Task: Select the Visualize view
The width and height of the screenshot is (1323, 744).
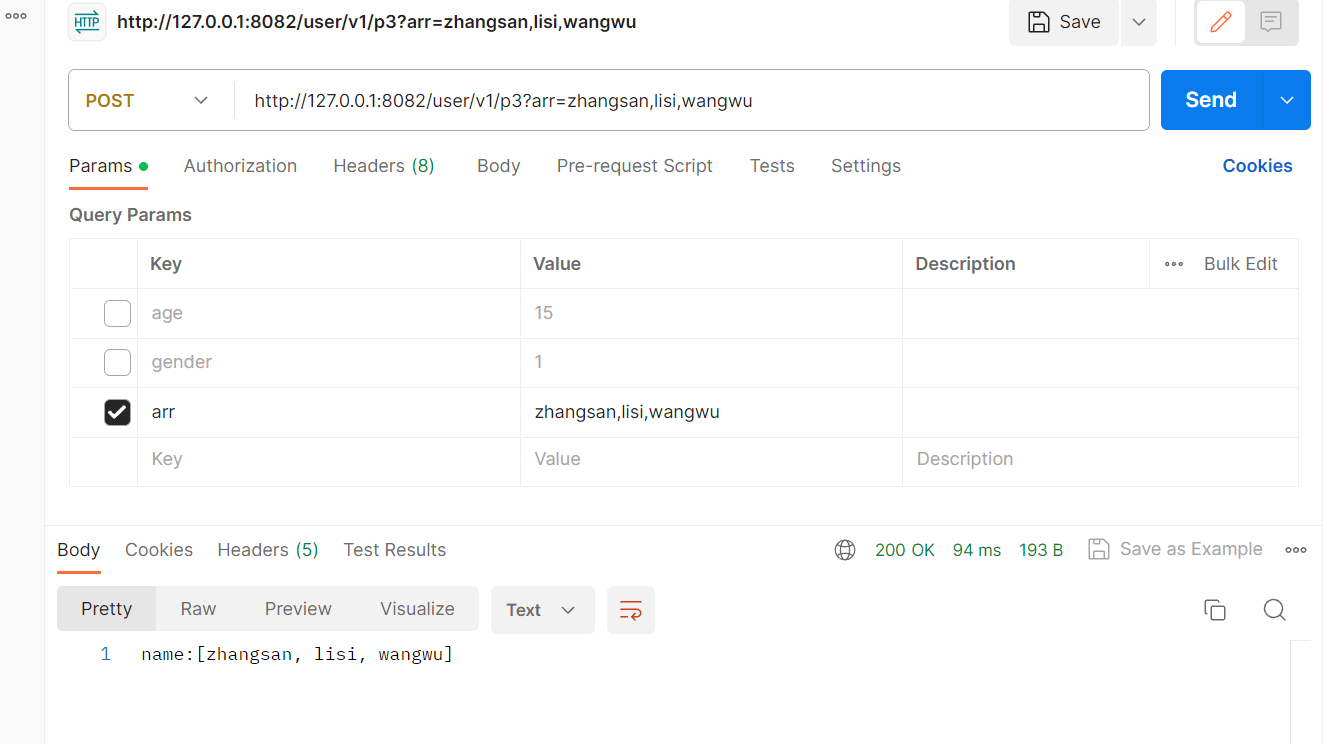Action: pyautogui.click(x=417, y=609)
